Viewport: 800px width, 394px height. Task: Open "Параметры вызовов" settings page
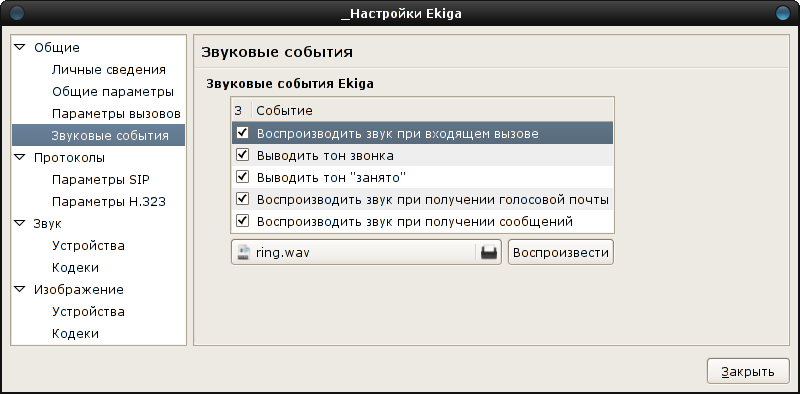(x=116, y=113)
